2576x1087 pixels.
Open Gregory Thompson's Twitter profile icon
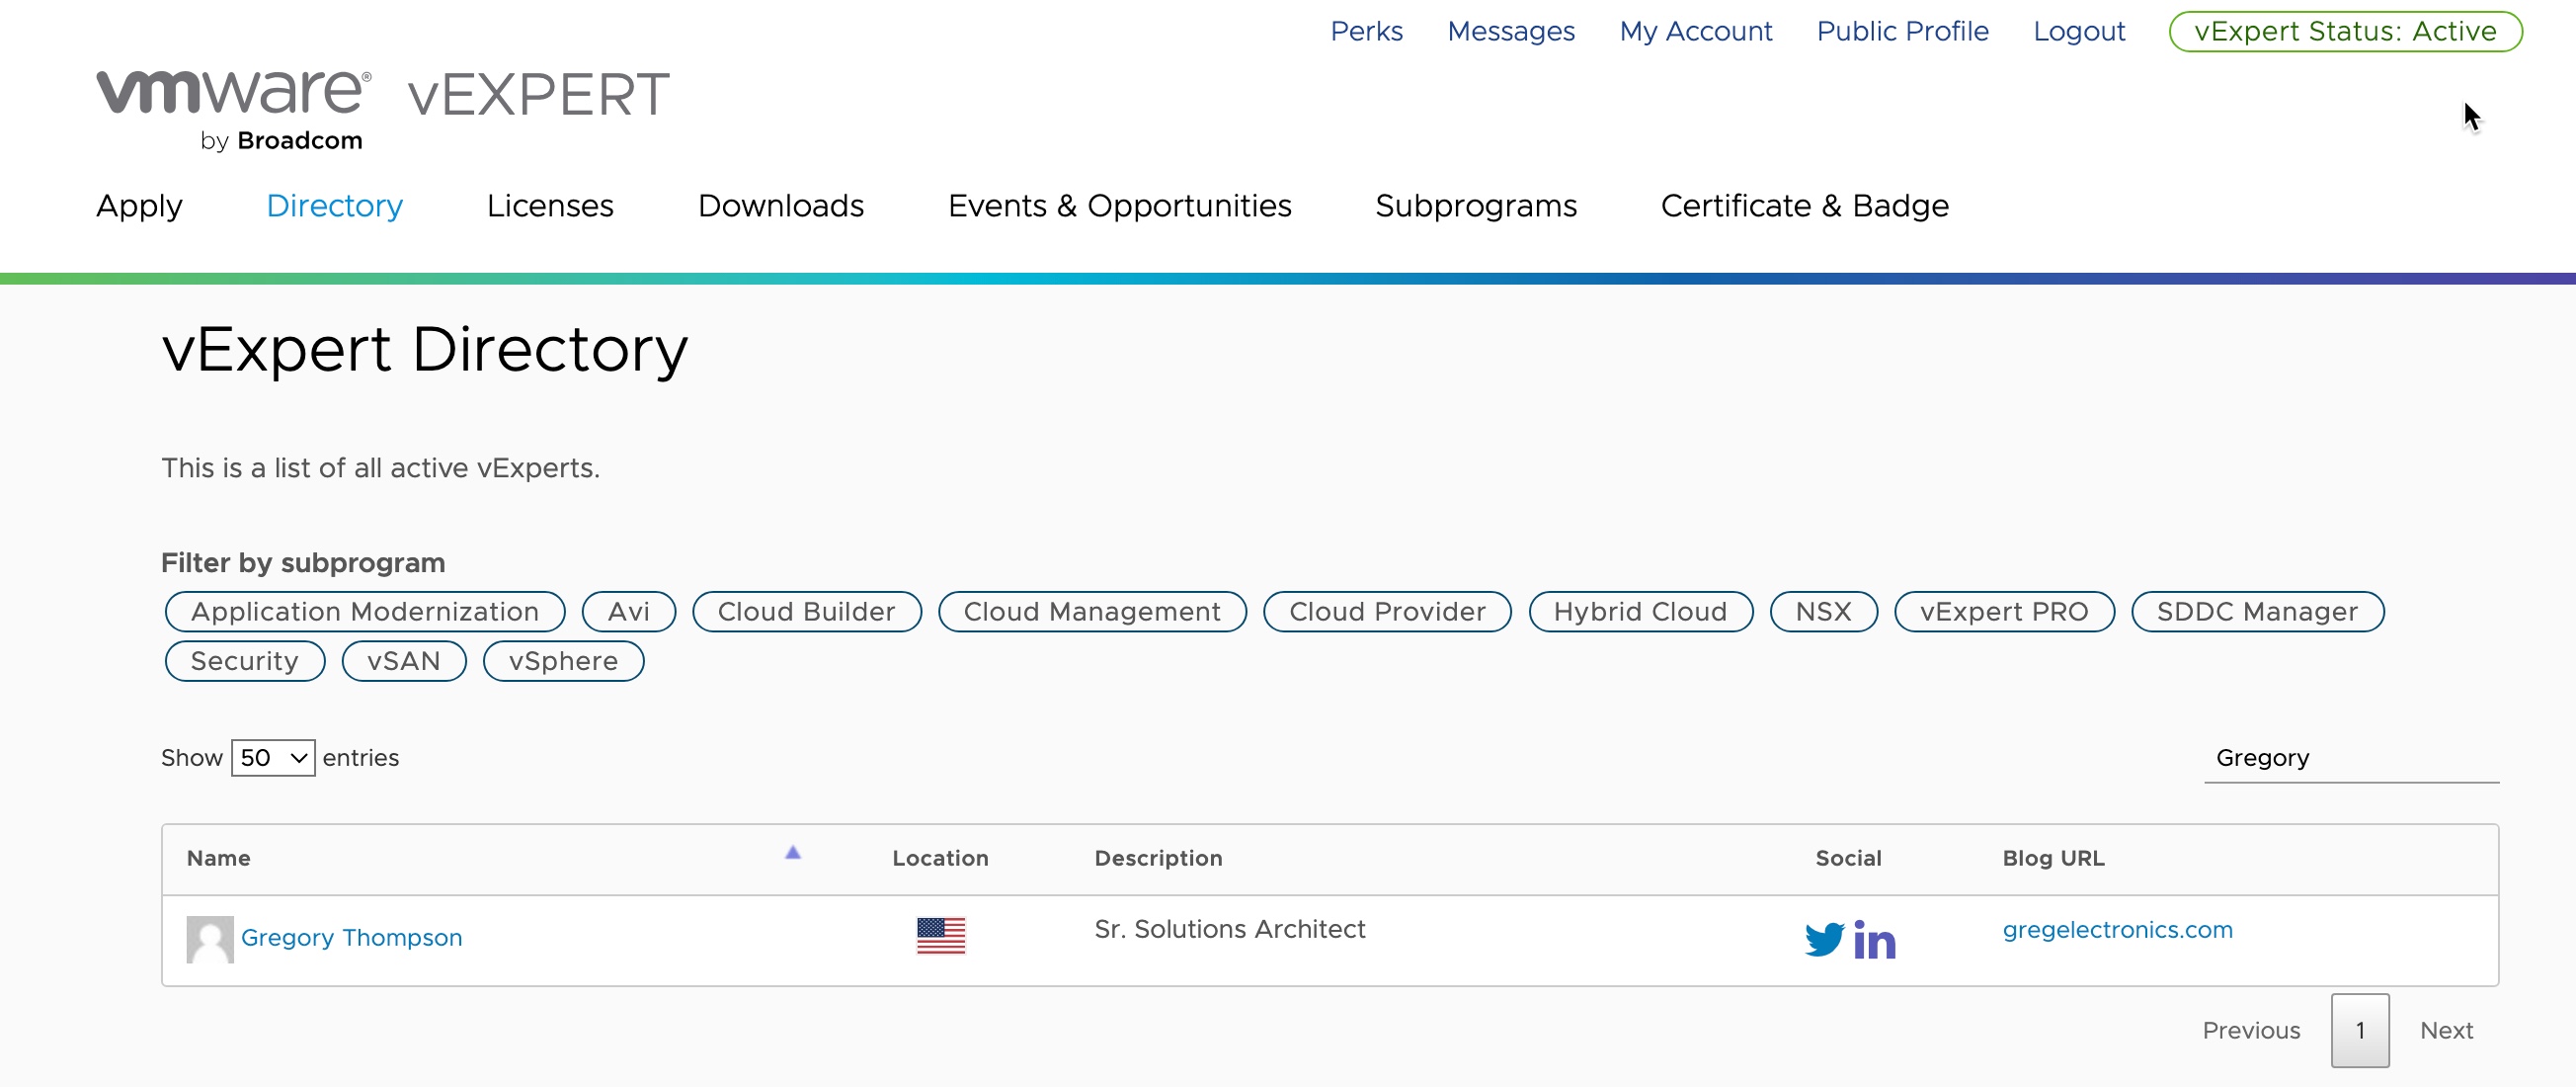[1824, 940]
